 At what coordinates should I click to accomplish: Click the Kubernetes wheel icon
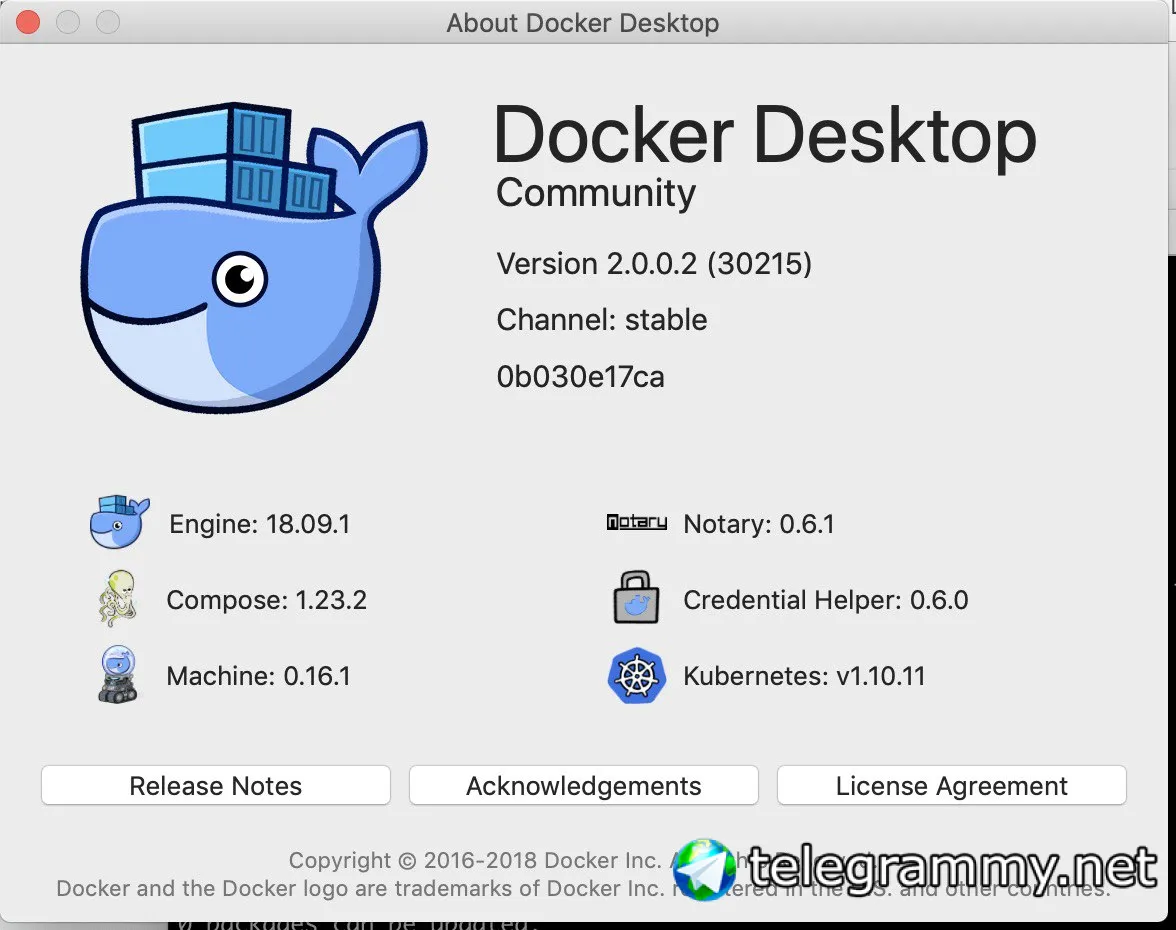click(636, 675)
